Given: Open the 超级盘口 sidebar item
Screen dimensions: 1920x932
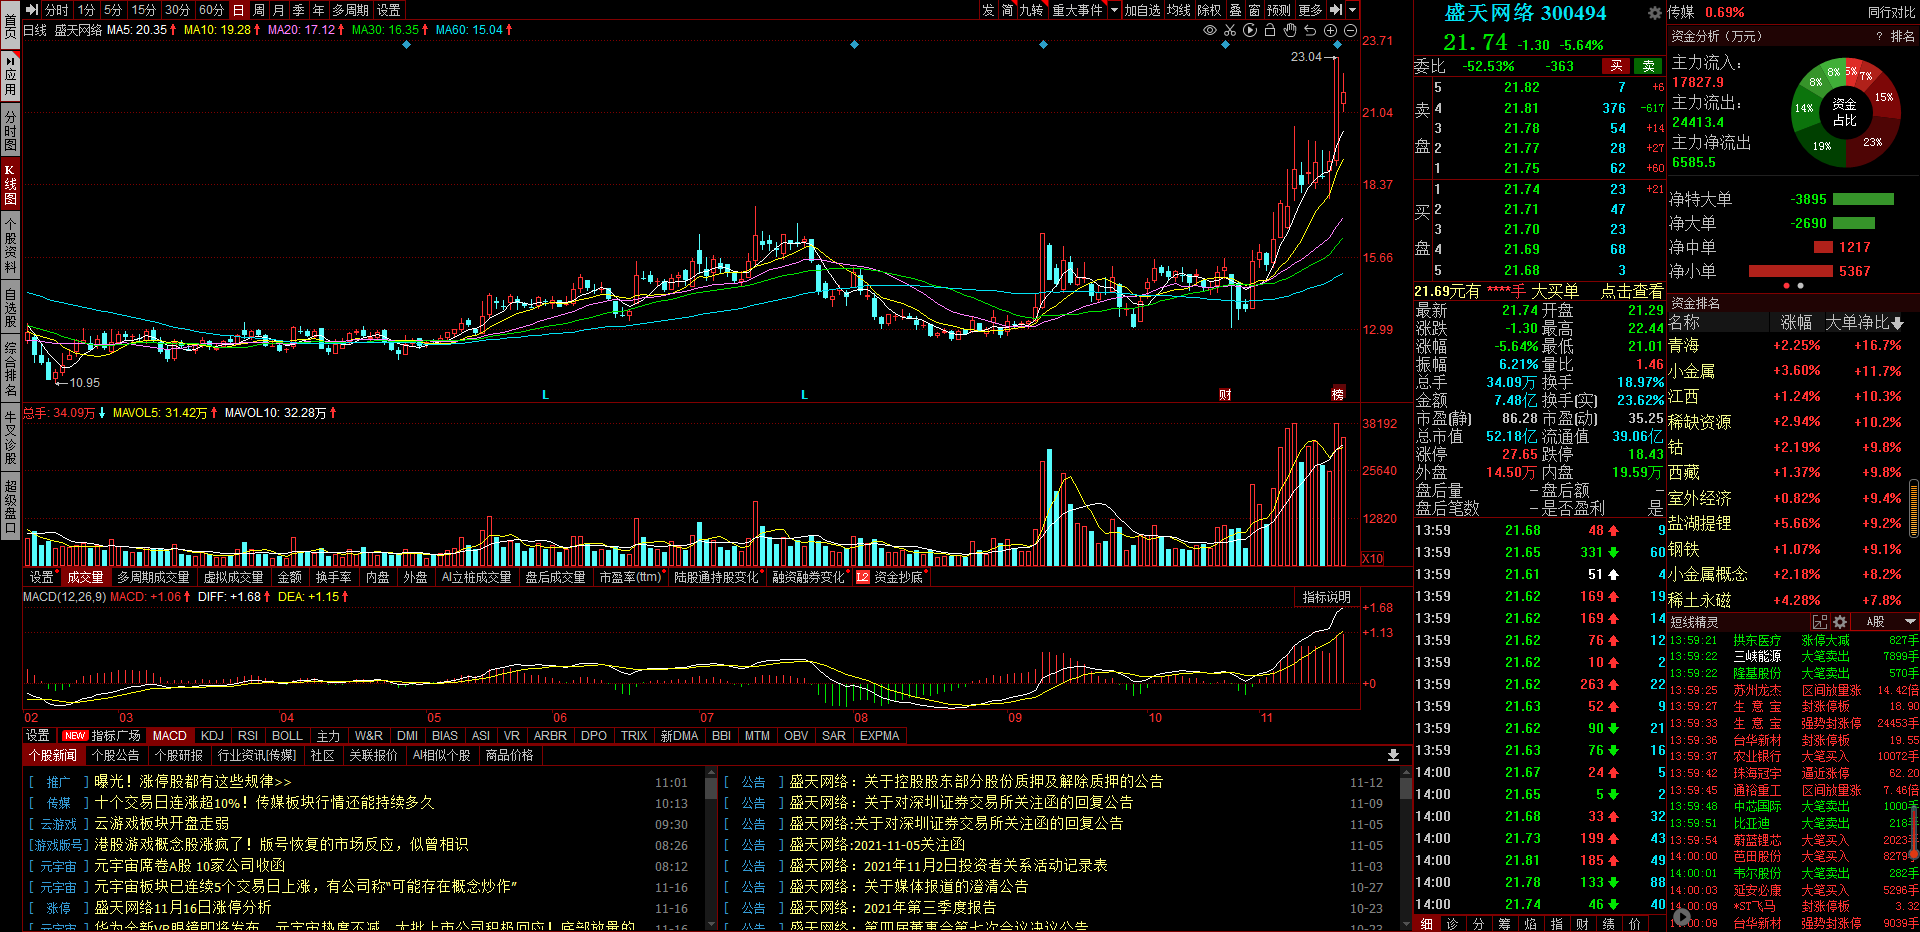Looking at the screenshot, I should coord(10,507).
